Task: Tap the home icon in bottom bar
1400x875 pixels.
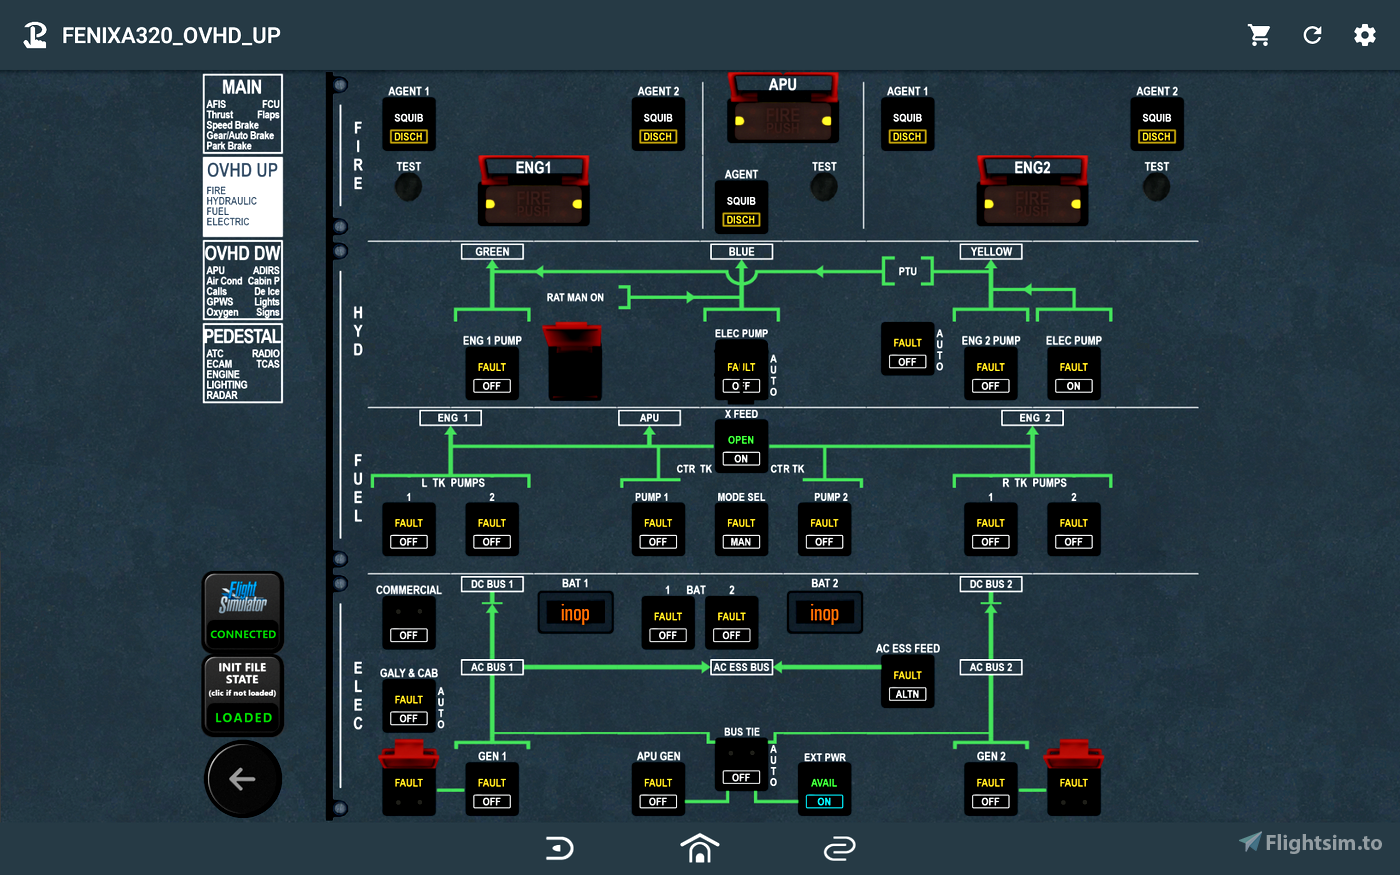Action: tap(700, 848)
